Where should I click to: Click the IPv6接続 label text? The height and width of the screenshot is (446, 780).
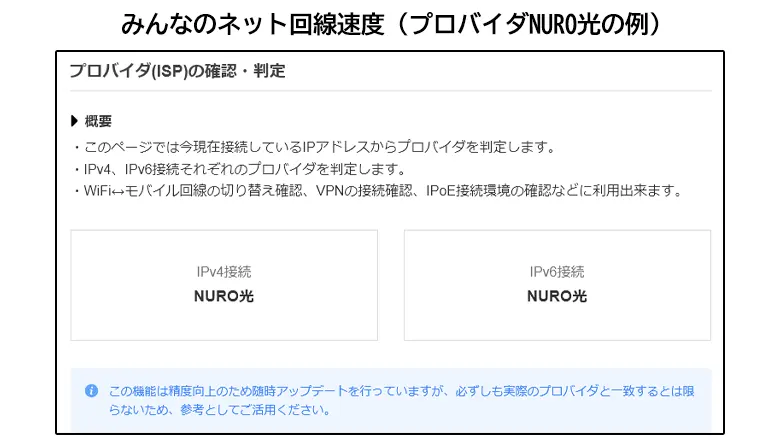[x=557, y=272]
